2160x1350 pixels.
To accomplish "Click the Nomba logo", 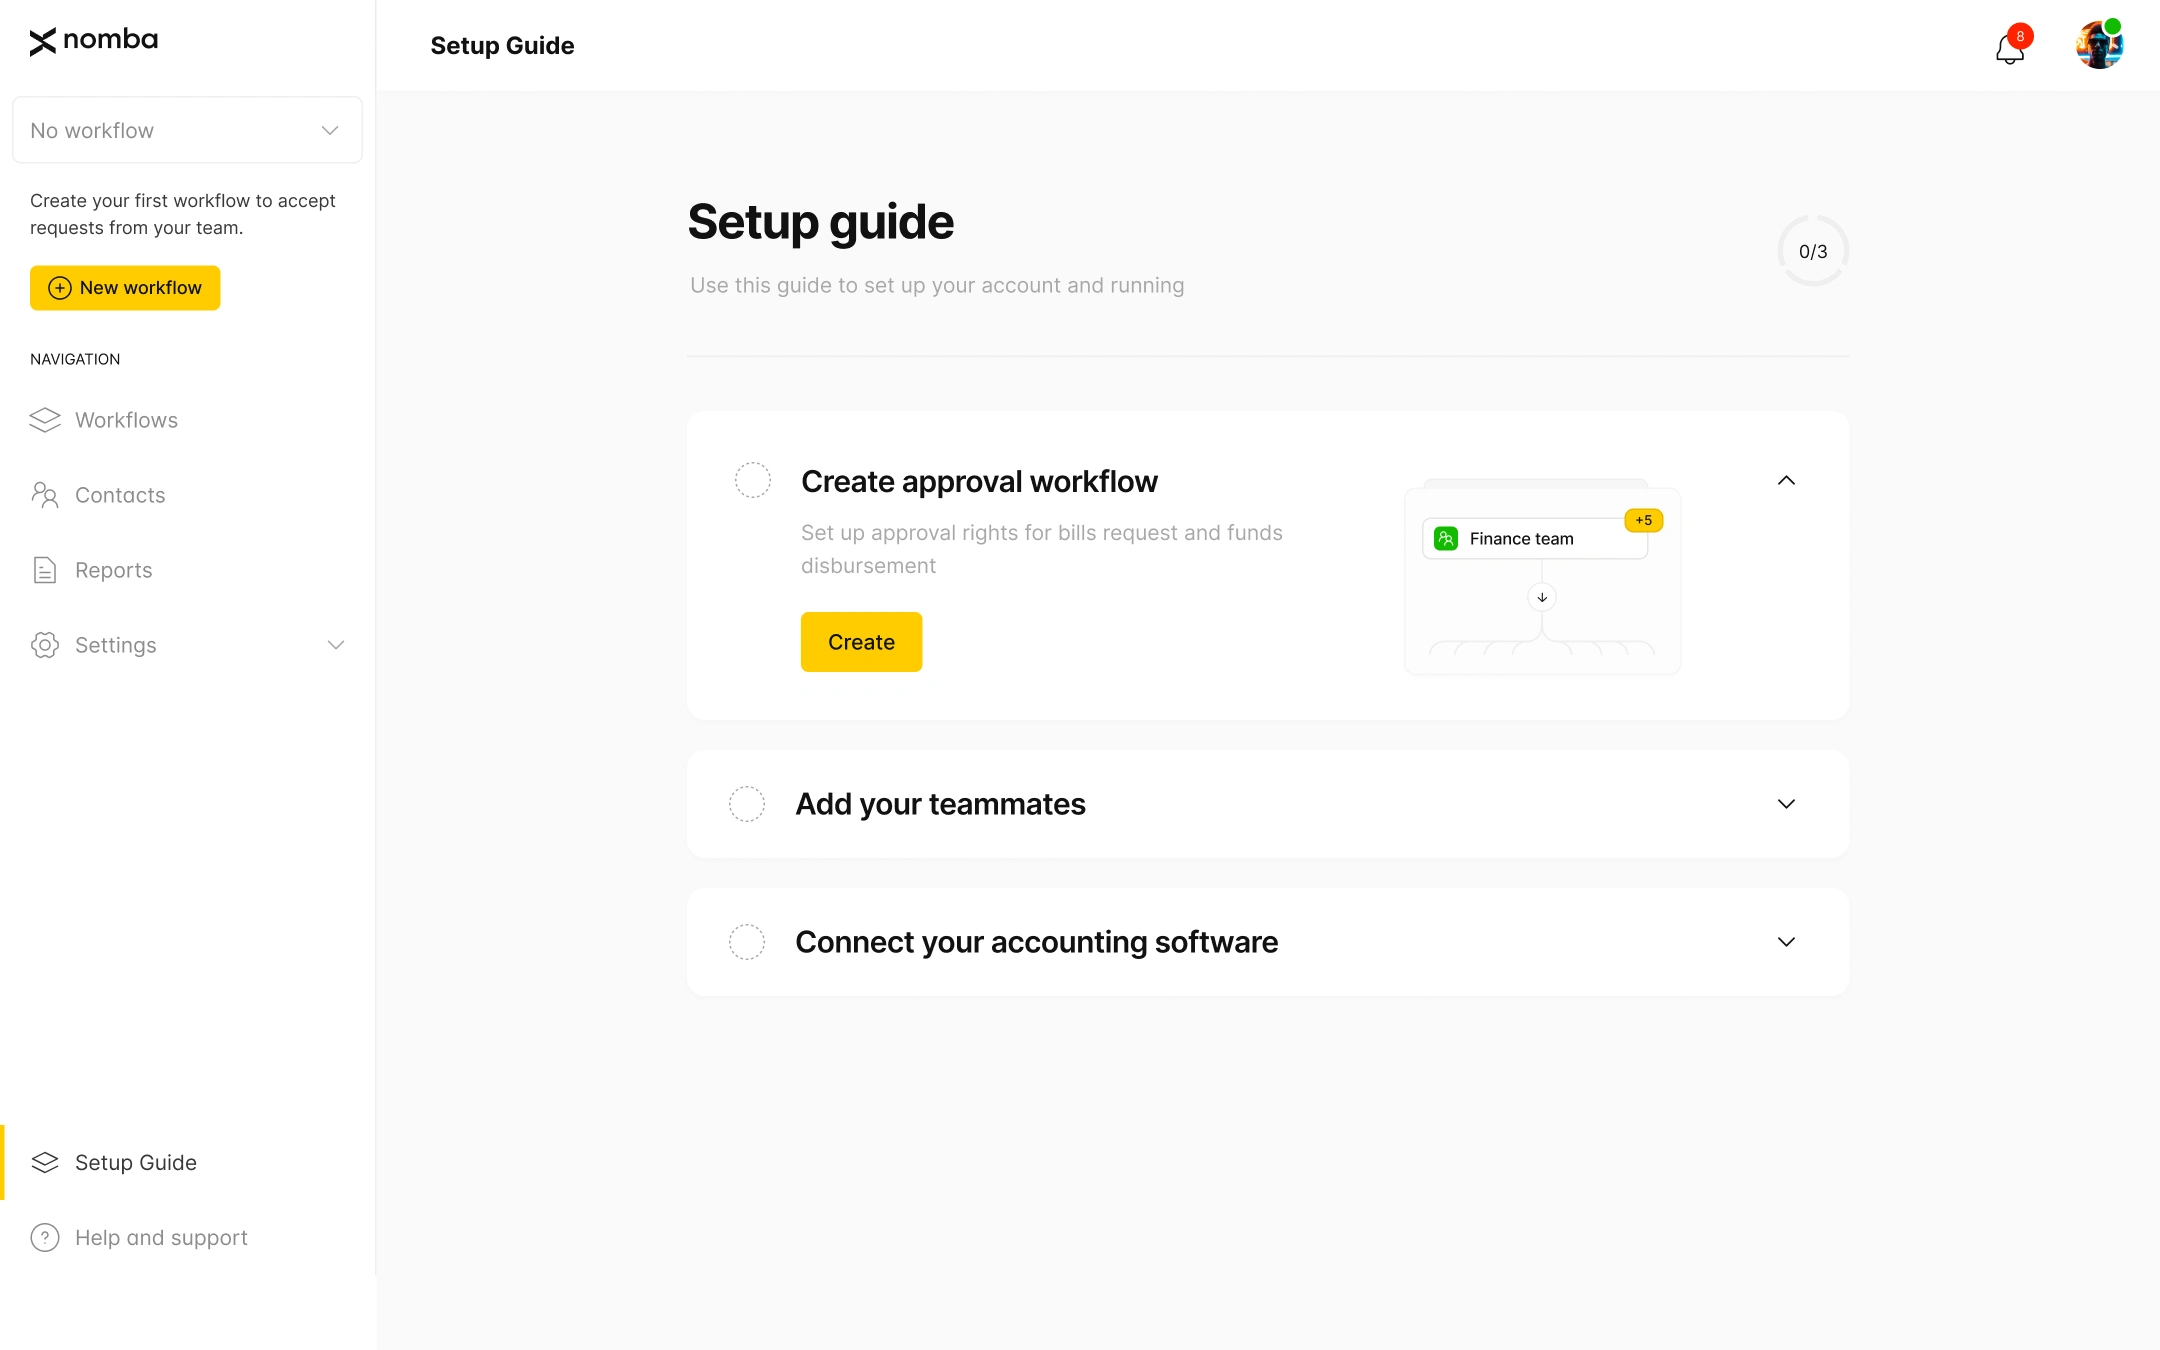I will [94, 40].
